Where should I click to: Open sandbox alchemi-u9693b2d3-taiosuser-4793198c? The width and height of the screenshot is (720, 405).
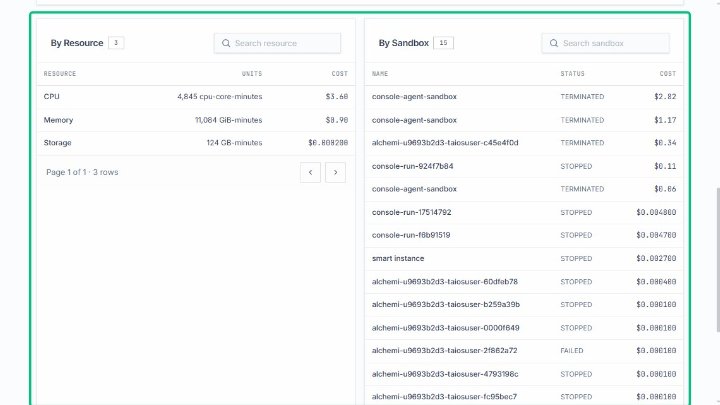point(445,374)
